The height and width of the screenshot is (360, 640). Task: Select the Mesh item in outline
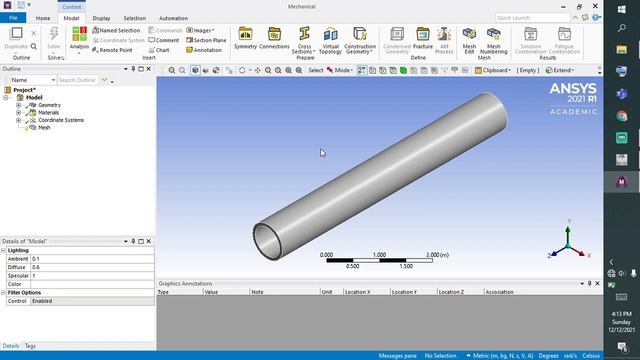coord(44,128)
